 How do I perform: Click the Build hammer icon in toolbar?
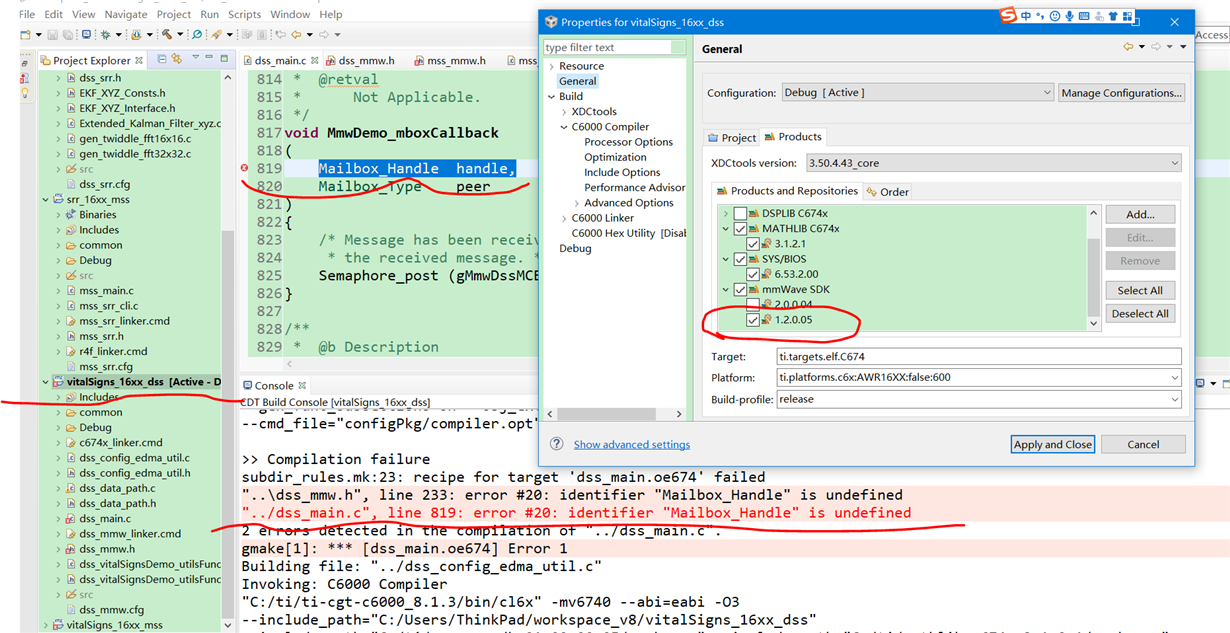click(x=167, y=34)
